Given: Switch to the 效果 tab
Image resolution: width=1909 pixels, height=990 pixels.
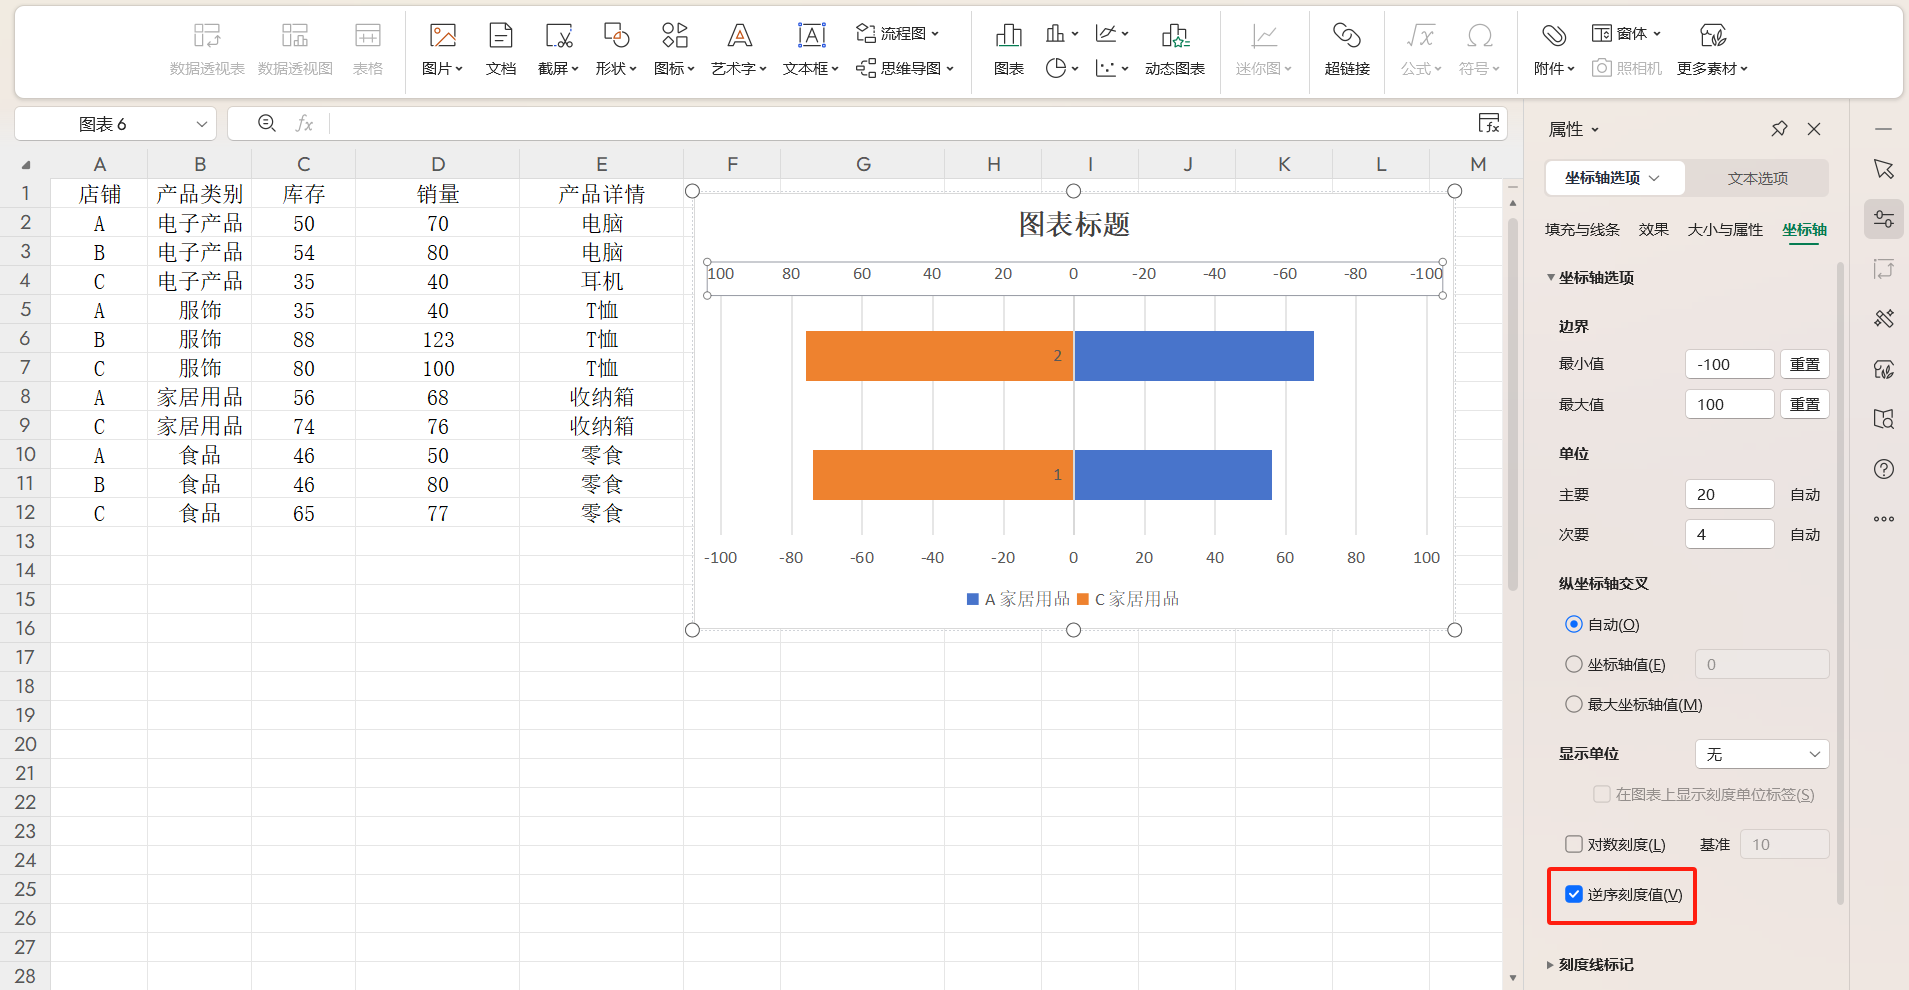Looking at the screenshot, I should tap(1653, 229).
